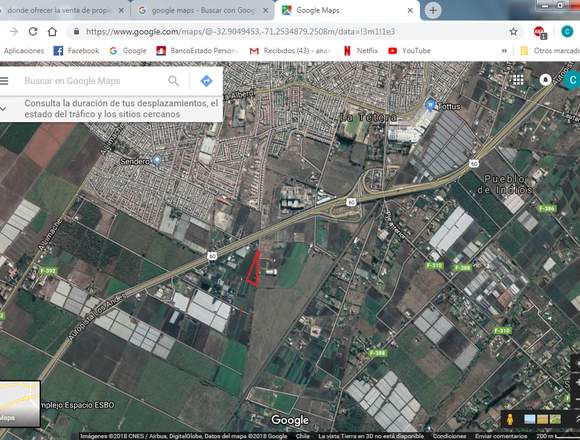Open the Netflix bookmark
Viewport: 580px width, 440px height.
(361, 51)
